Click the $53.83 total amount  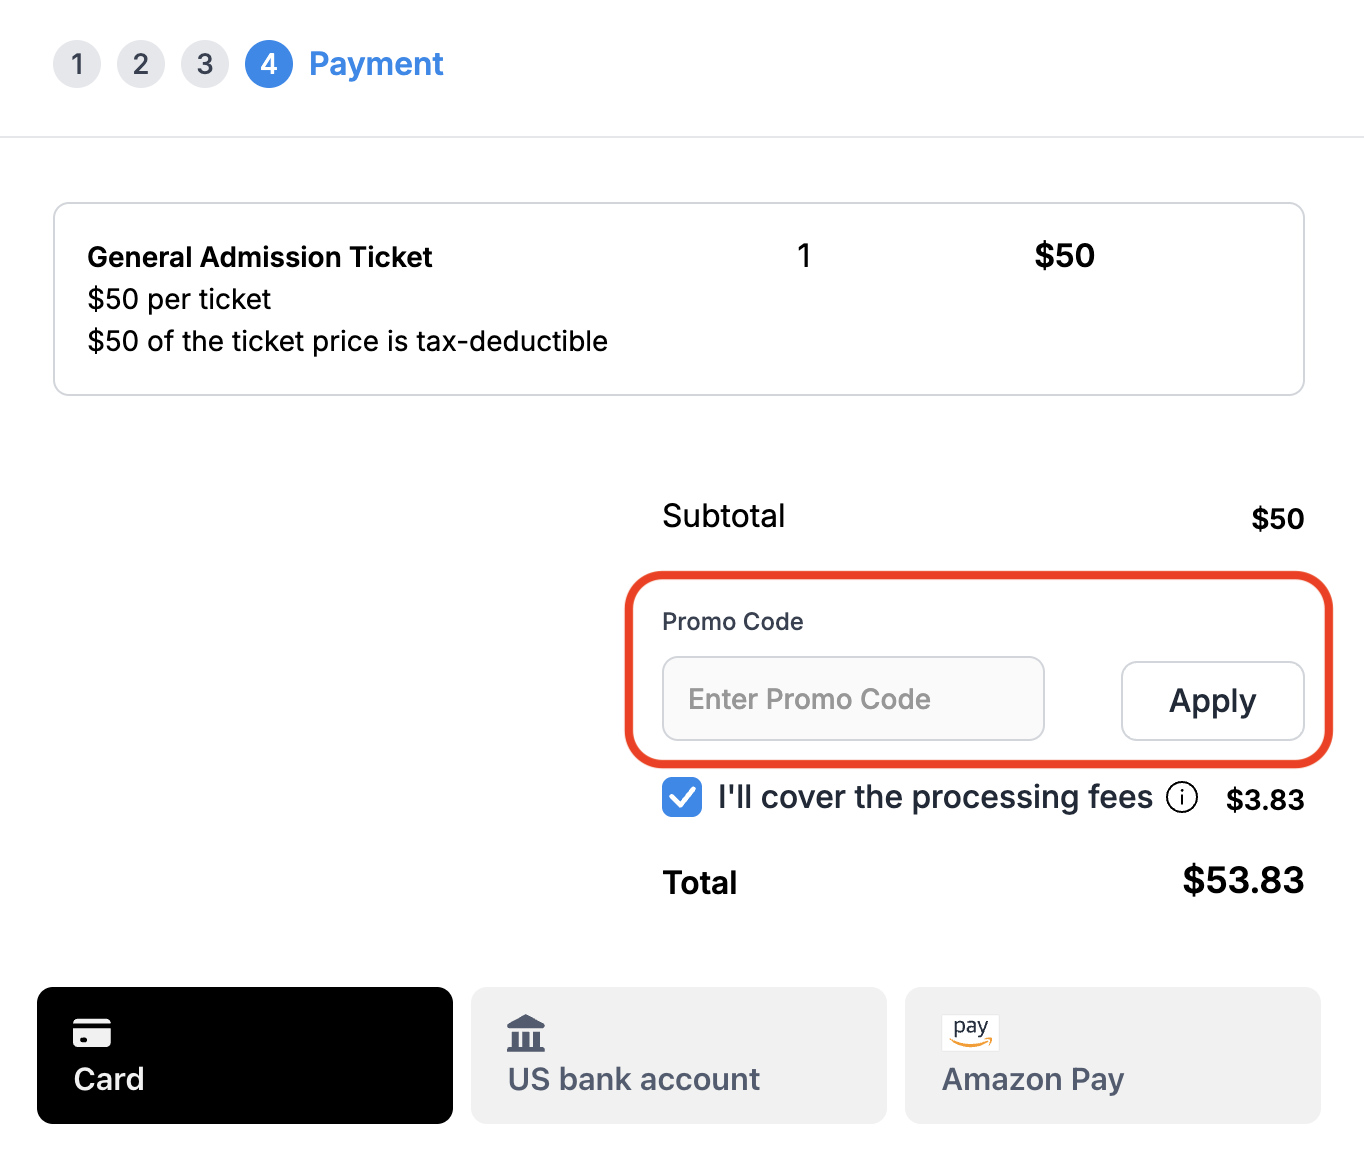coord(1243,880)
